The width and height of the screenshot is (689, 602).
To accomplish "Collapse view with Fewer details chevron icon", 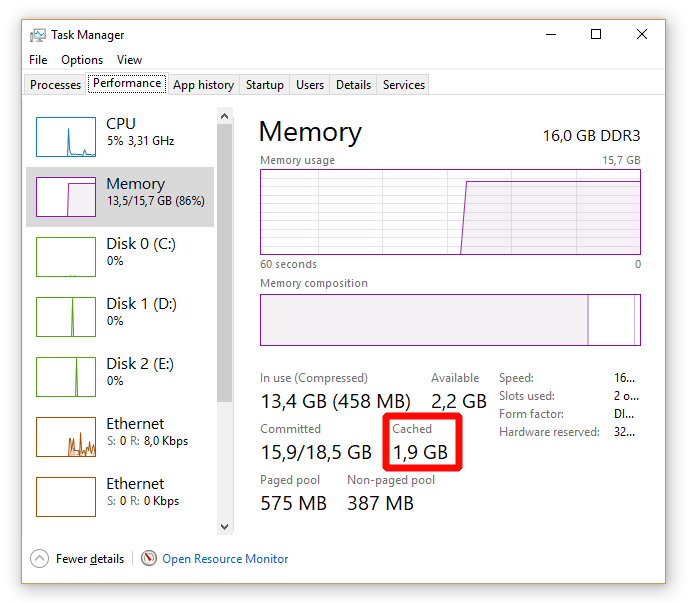I will pos(40,559).
